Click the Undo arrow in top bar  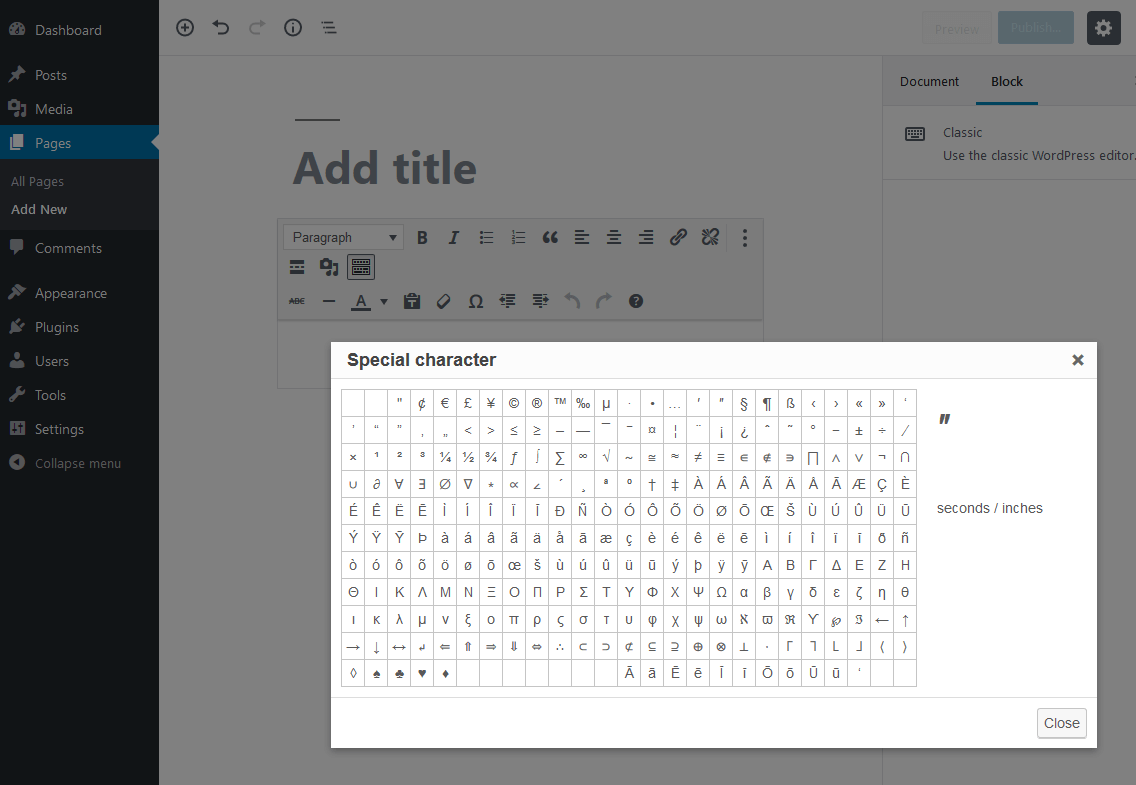(221, 28)
